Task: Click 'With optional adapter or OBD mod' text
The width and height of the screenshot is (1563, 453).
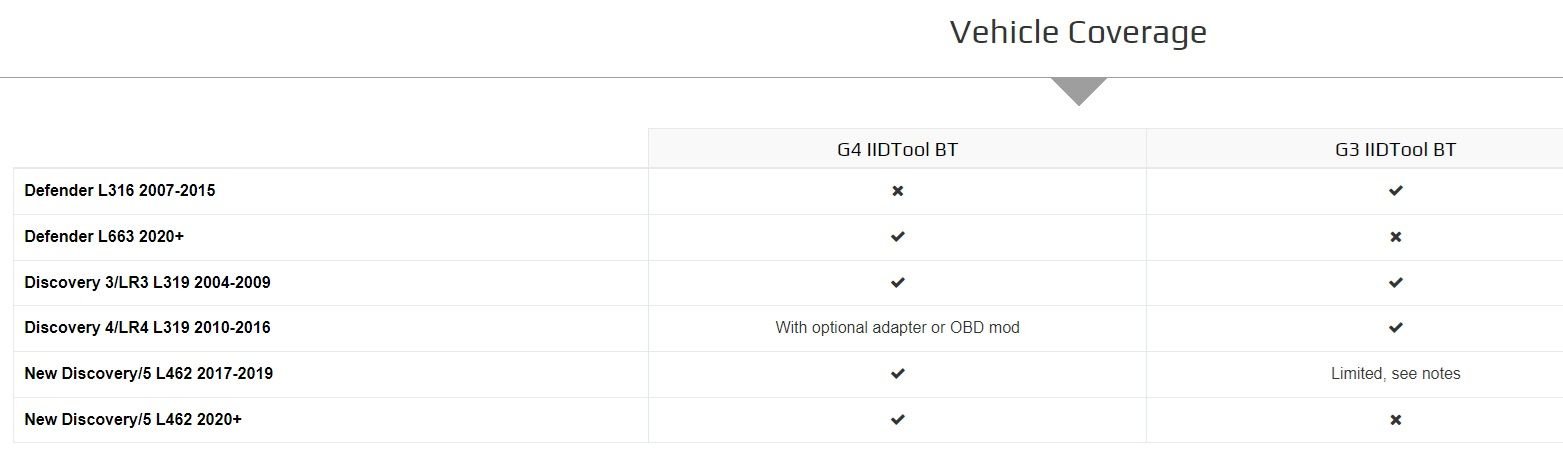Action: click(x=897, y=328)
